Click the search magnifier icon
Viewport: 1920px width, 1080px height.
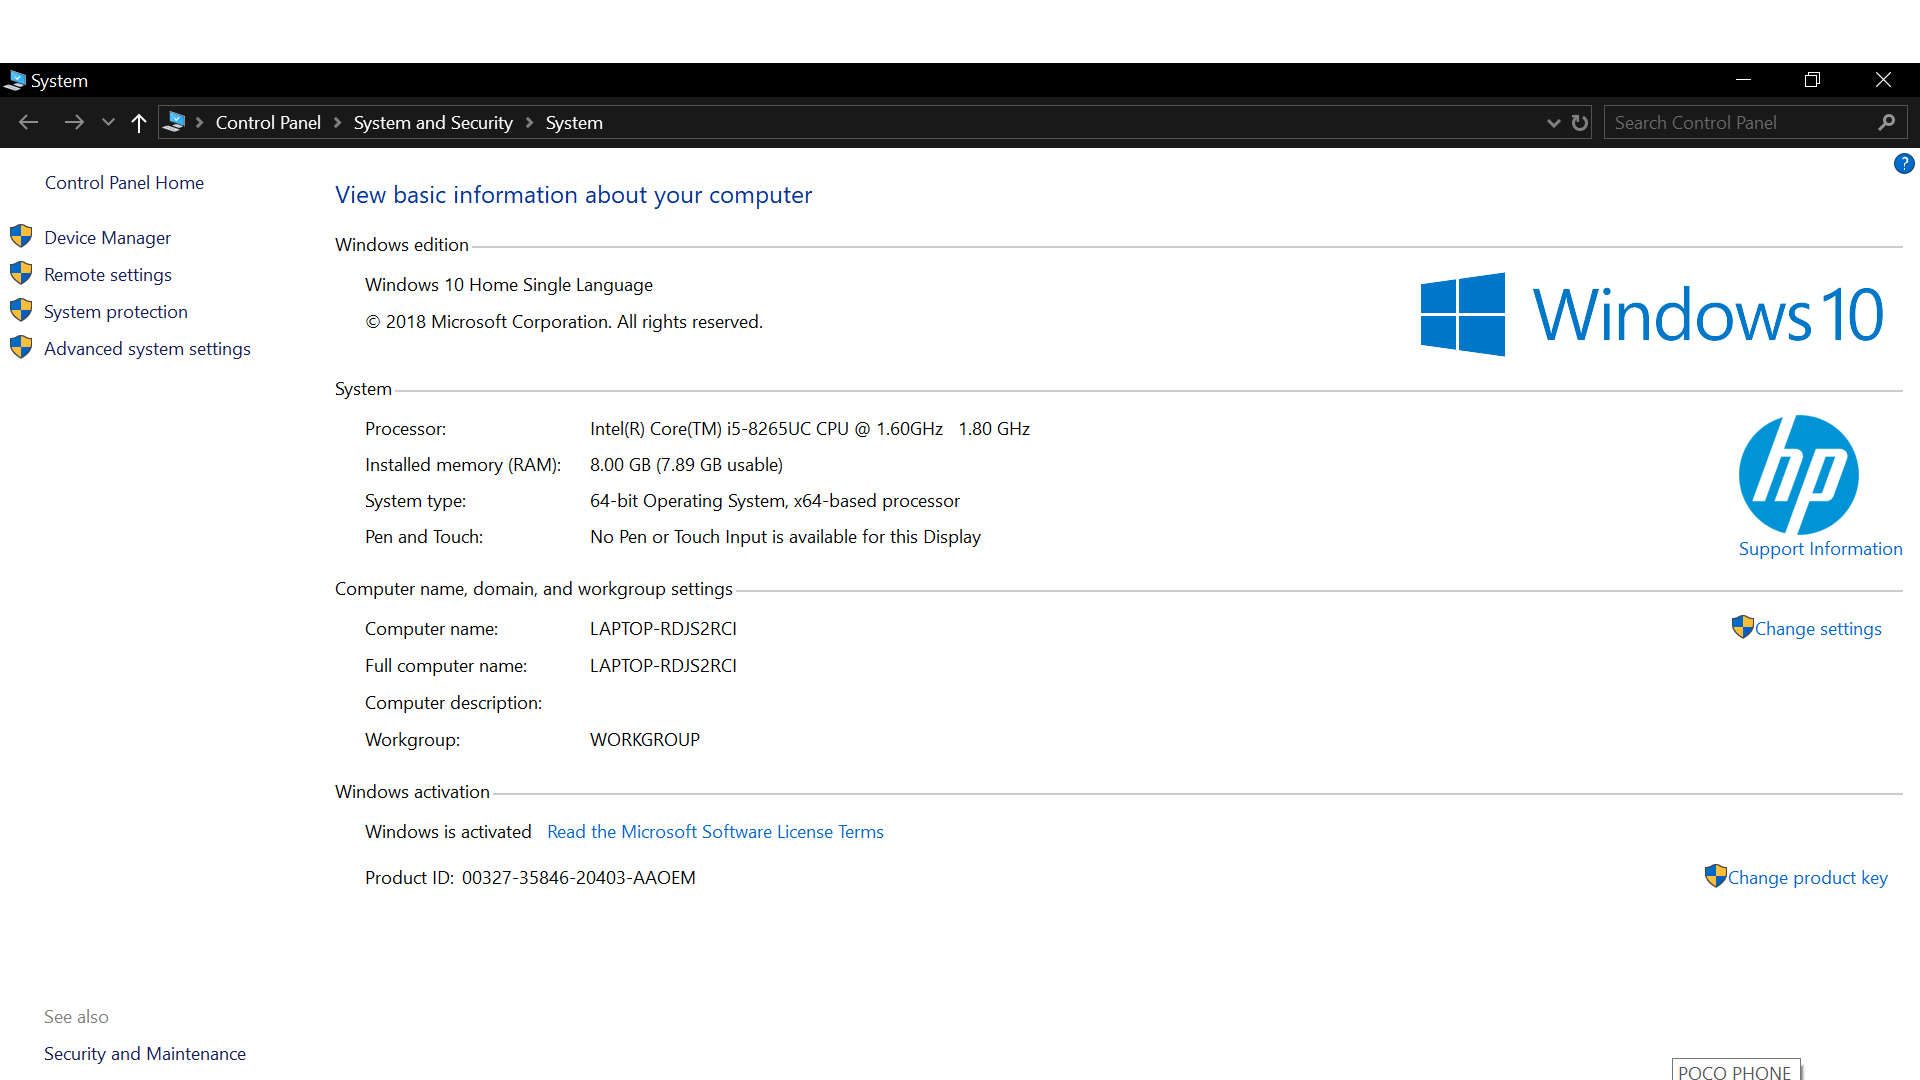(x=1886, y=122)
